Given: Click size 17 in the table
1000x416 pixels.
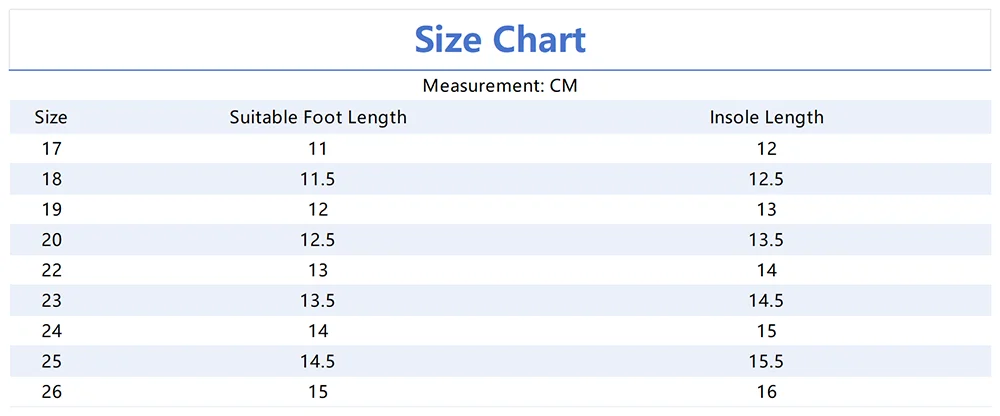Looking at the screenshot, I should click(x=51, y=148).
